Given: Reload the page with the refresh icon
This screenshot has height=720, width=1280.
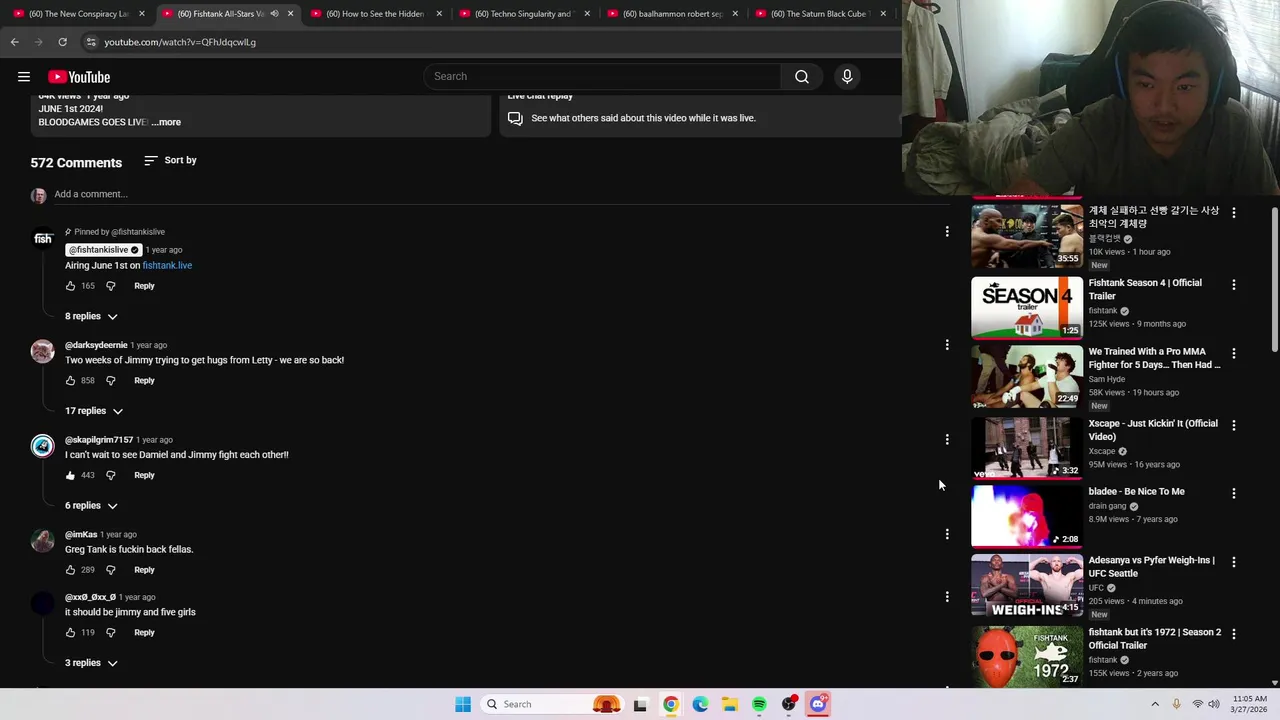Looking at the screenshot, I should click(x=62, y=42).
